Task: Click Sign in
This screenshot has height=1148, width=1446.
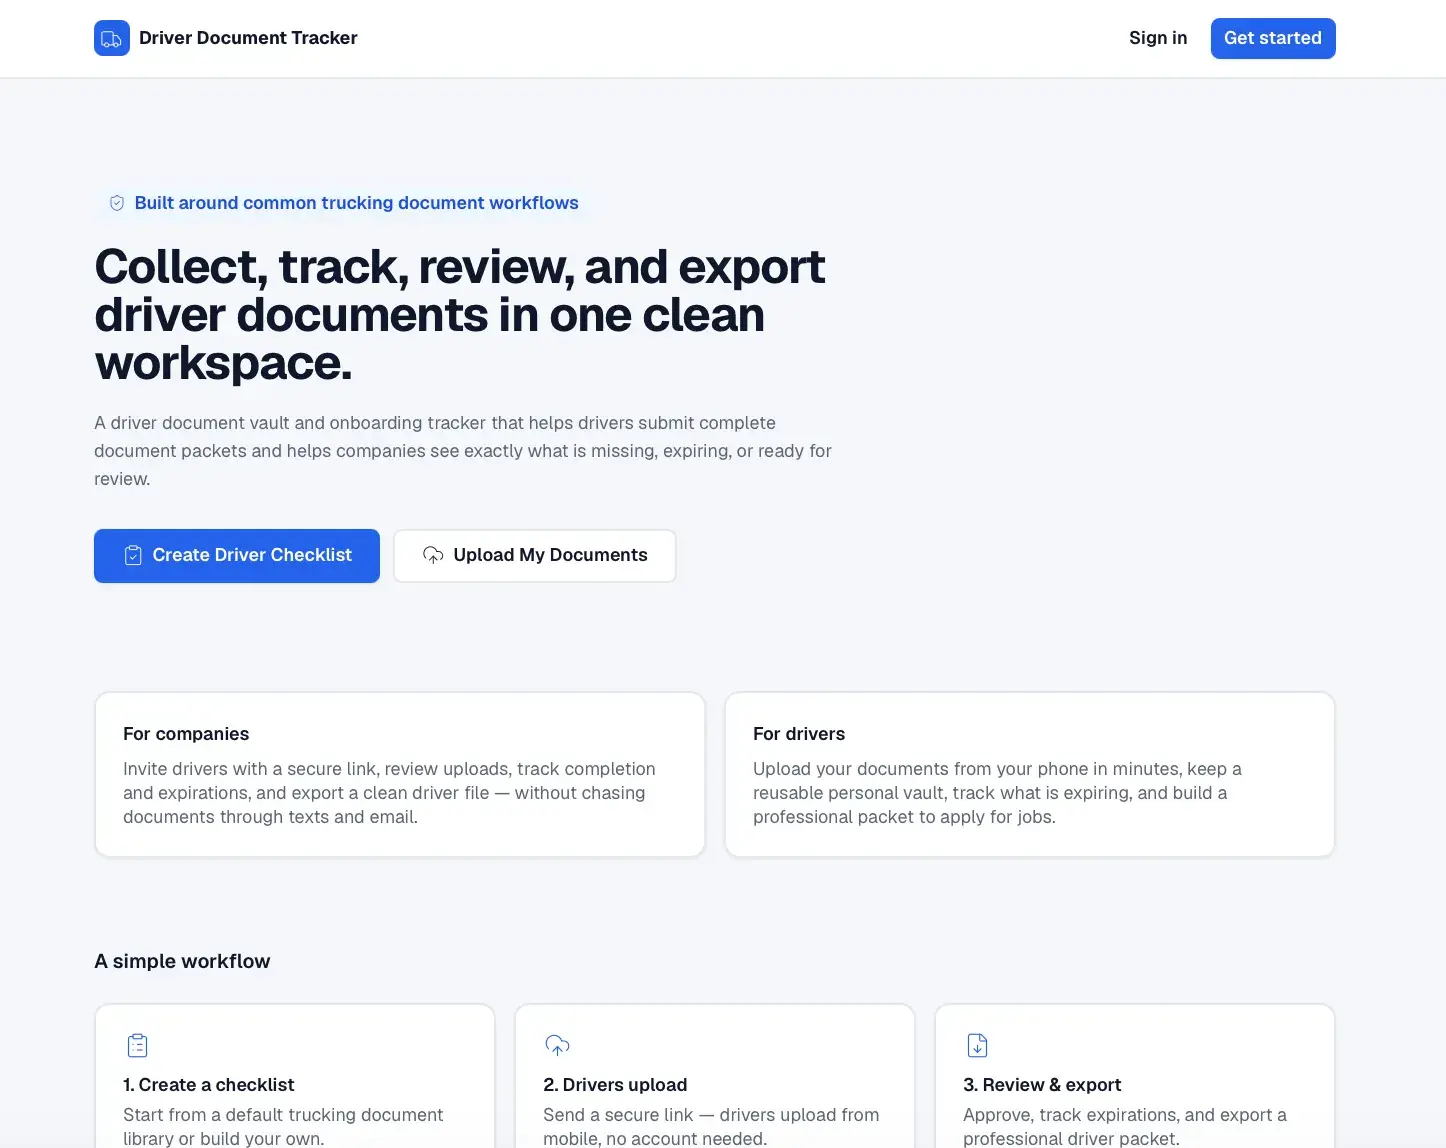Action: pos(1158,38)
